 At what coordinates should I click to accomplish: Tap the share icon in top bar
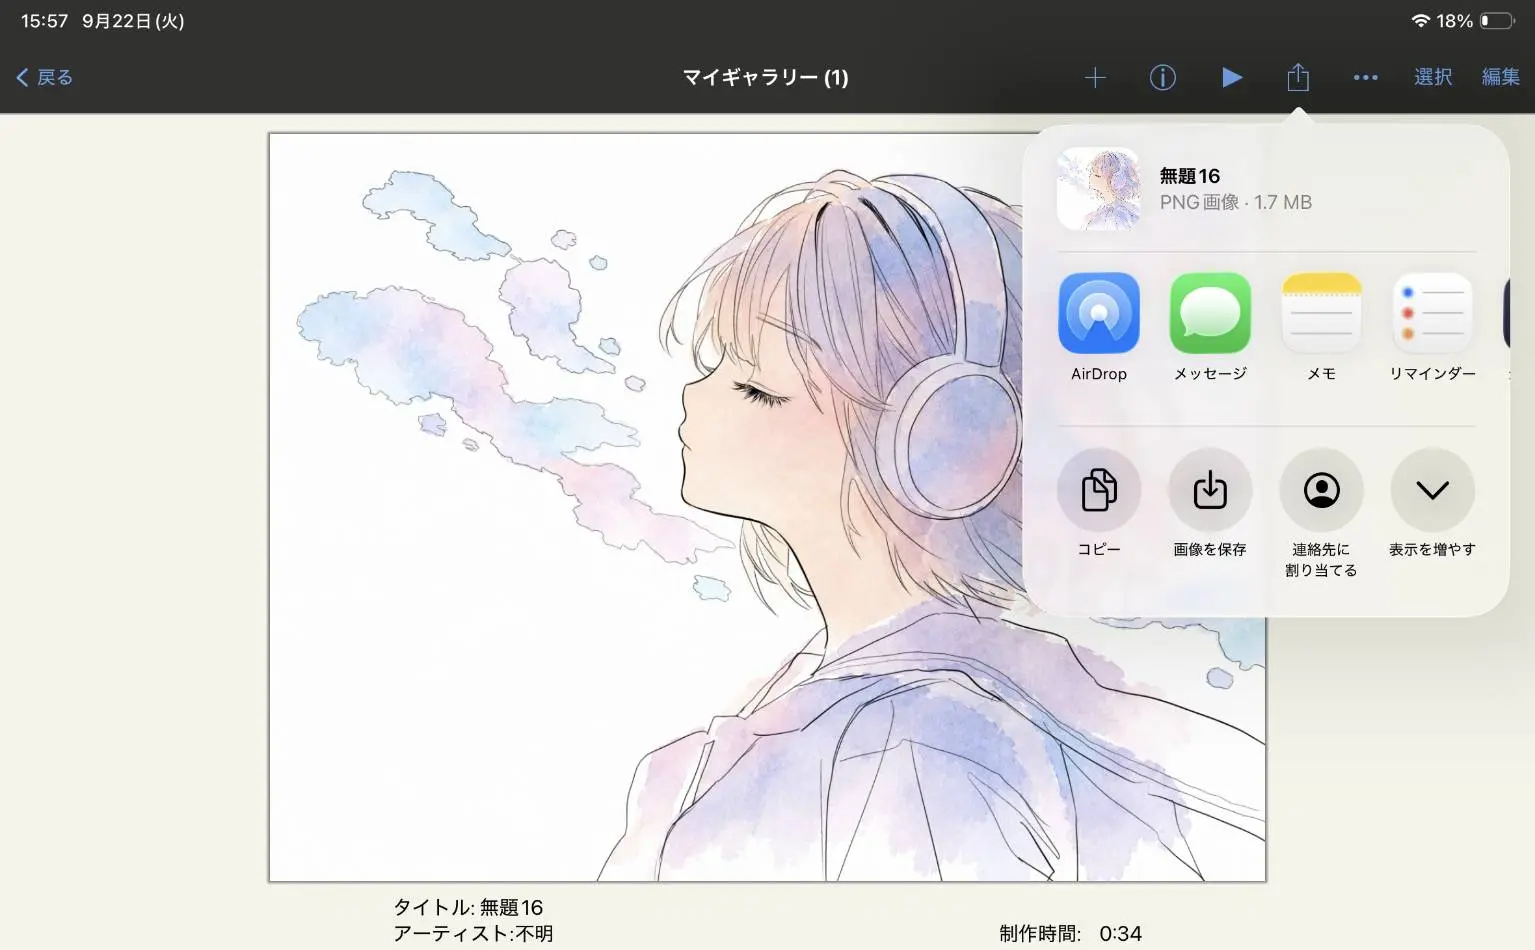pyautogui.click(x=1298, y=77)
